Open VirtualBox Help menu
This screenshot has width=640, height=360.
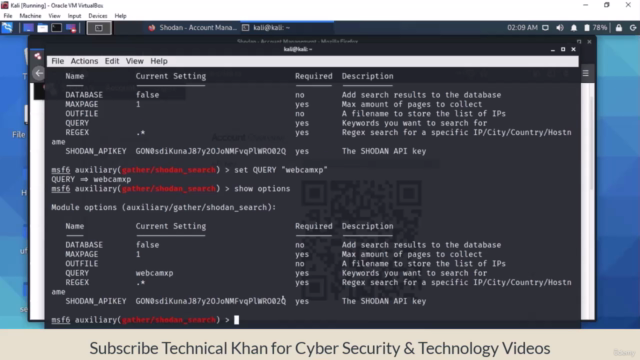point(120,16)
